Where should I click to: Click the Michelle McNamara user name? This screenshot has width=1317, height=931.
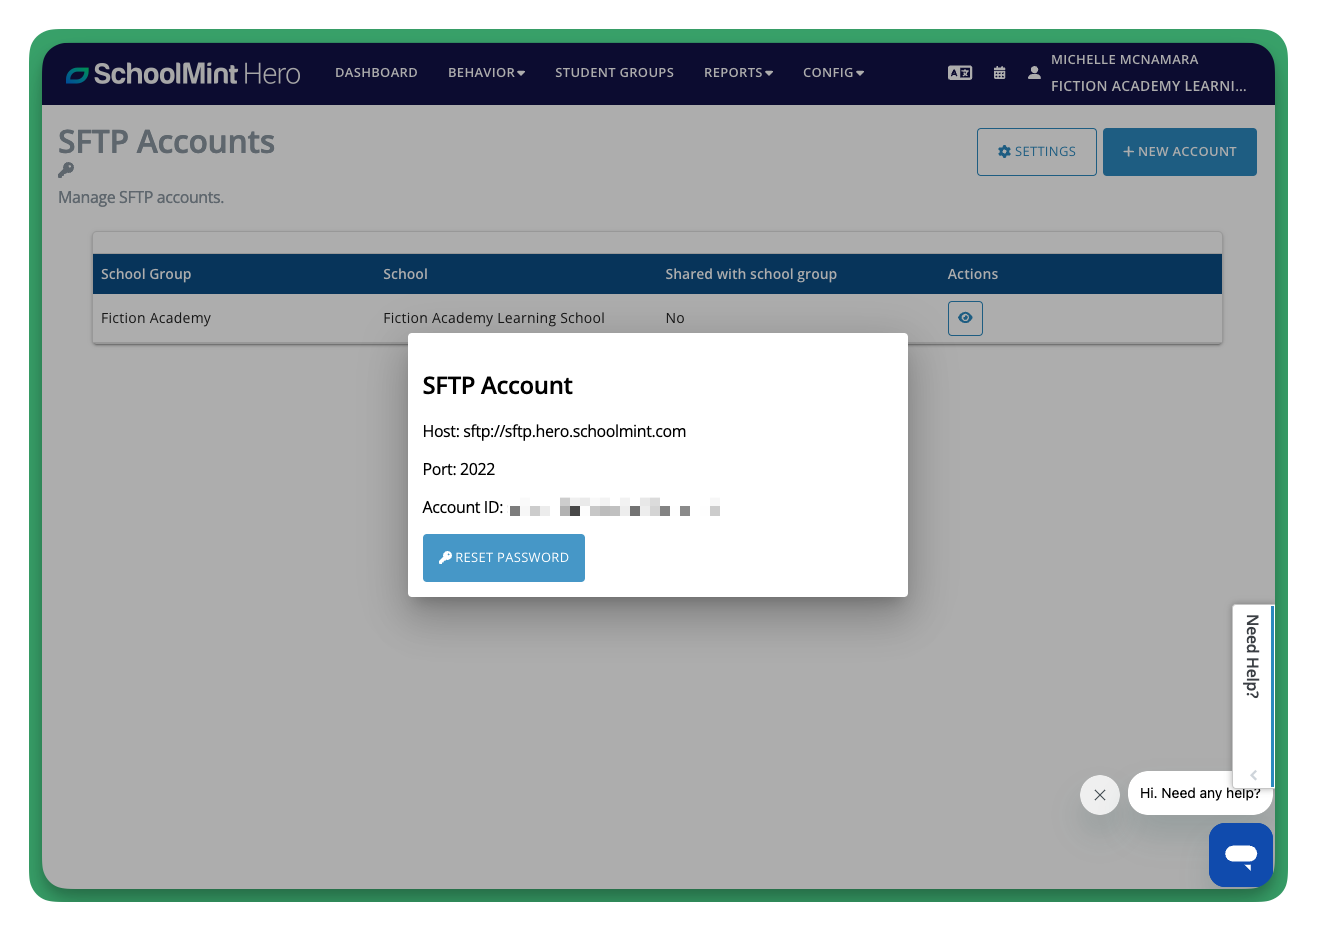click(x=1124, y=60)
